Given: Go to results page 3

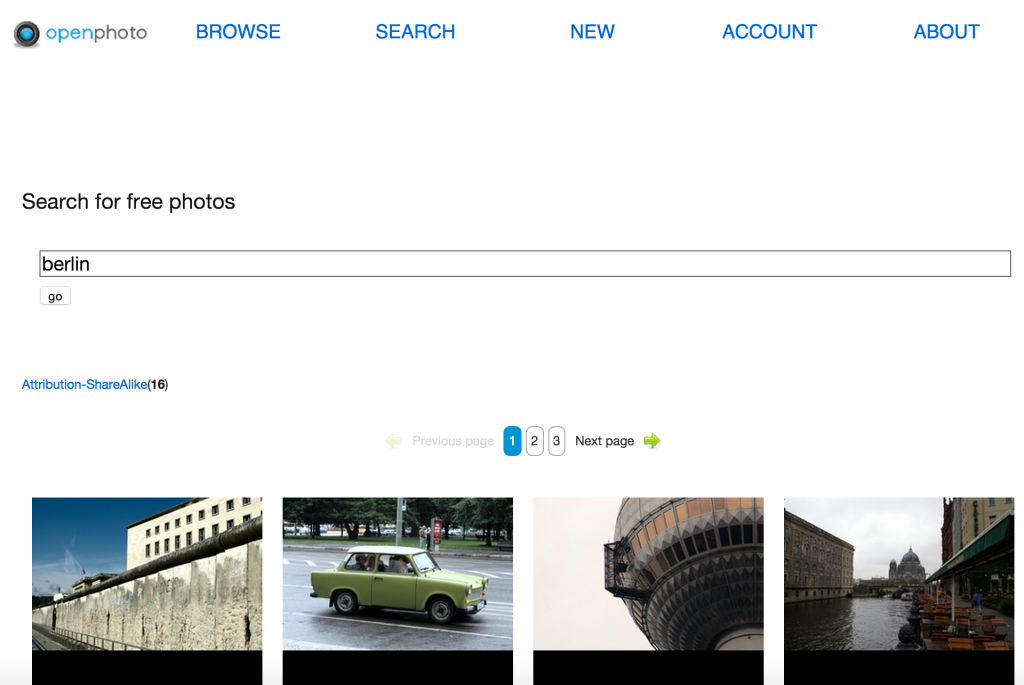Looking at the screenshot, I should (556, 441).
